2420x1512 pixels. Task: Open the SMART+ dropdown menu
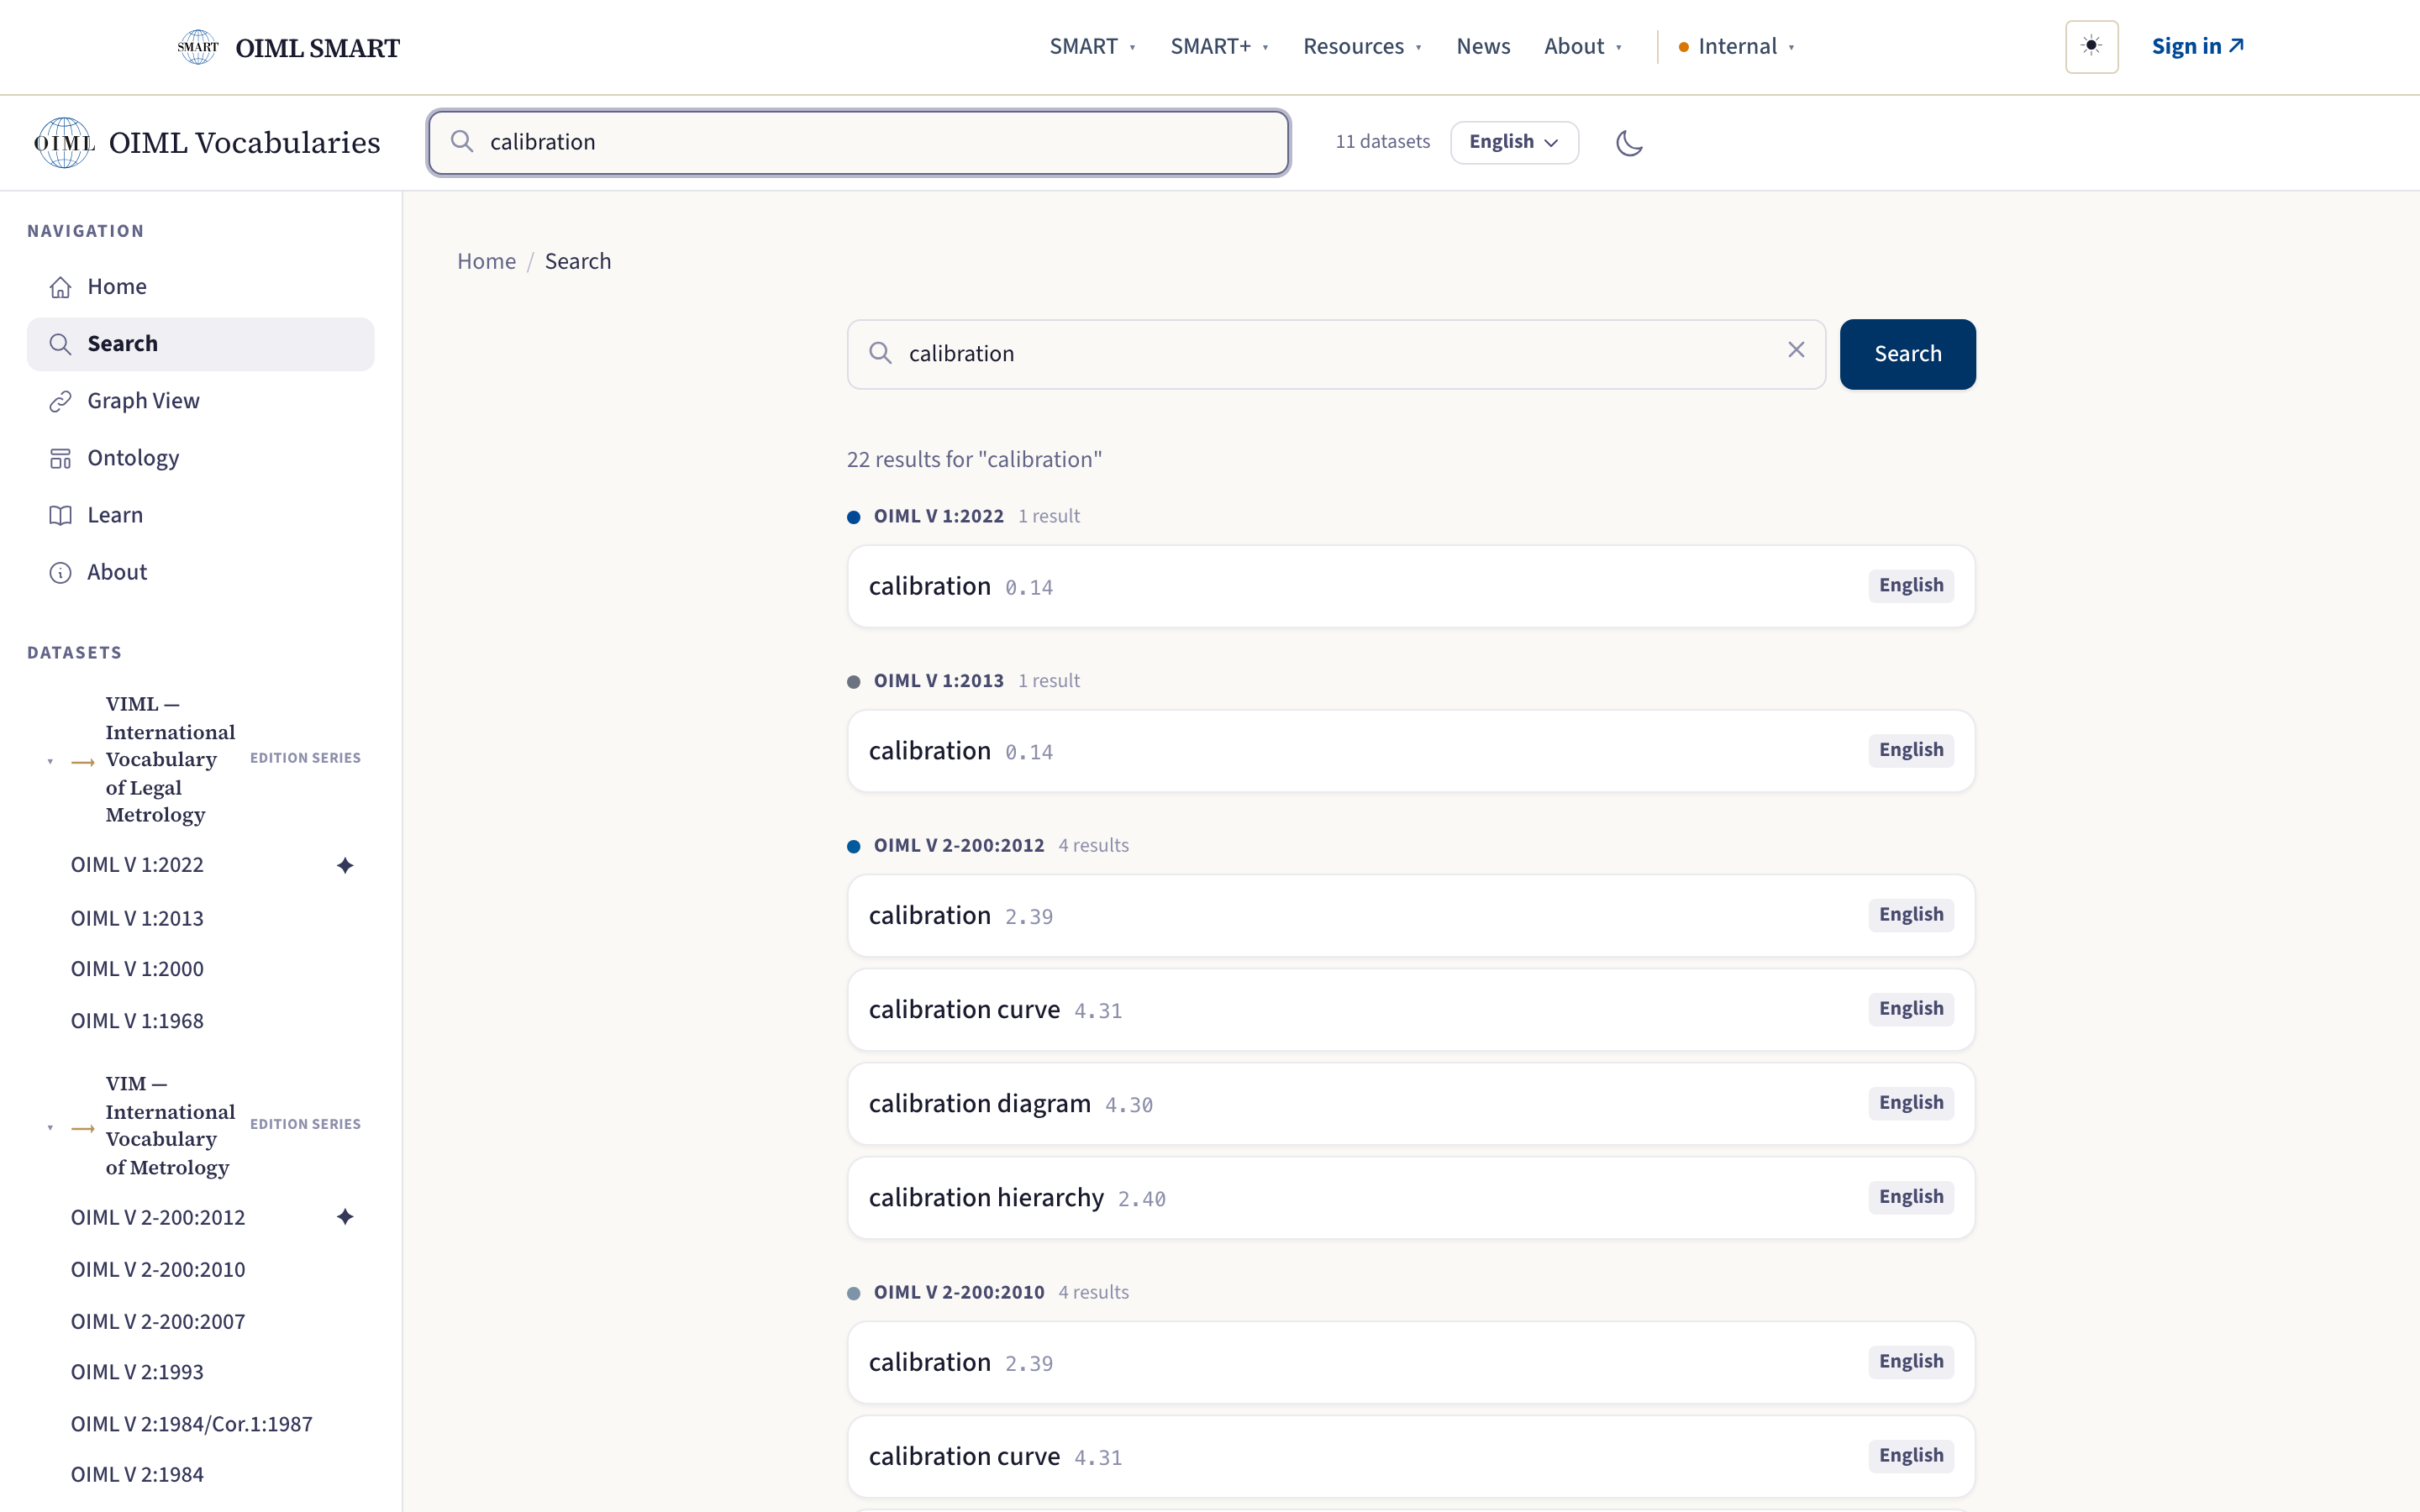click(1219, 47)
